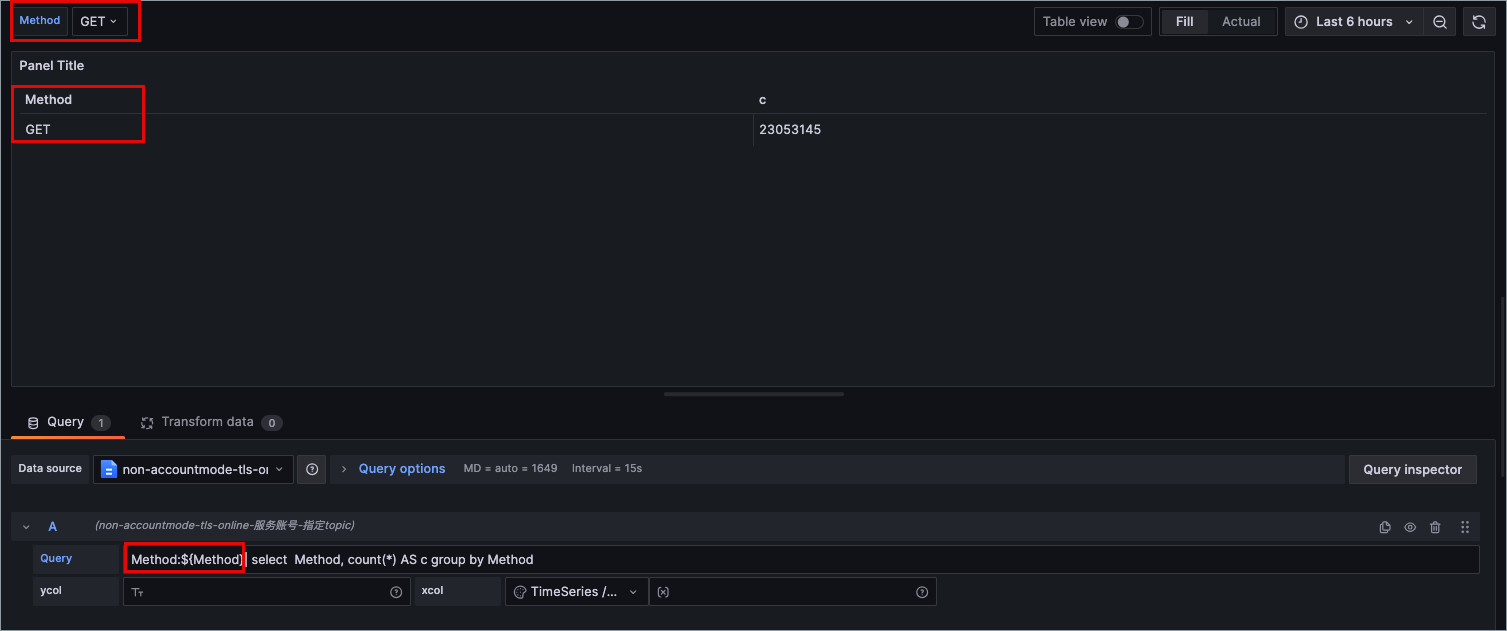Refresh the dashboard panel
The height and width of the screenshot is (631, 1507).
[1479, 22]
